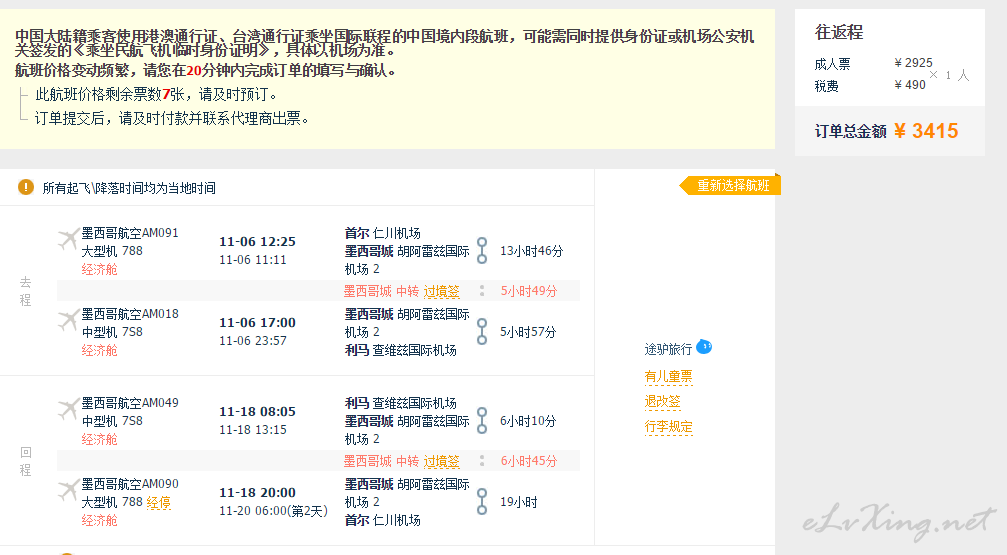Click adult ticket price ¥ 2925

[913, 63]
